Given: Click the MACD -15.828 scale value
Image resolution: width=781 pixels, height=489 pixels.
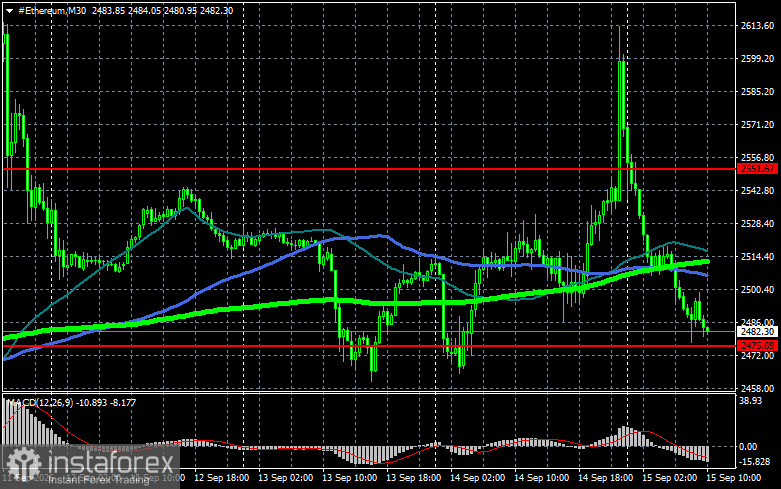Looking at the screenshot, I should [755, 462].
